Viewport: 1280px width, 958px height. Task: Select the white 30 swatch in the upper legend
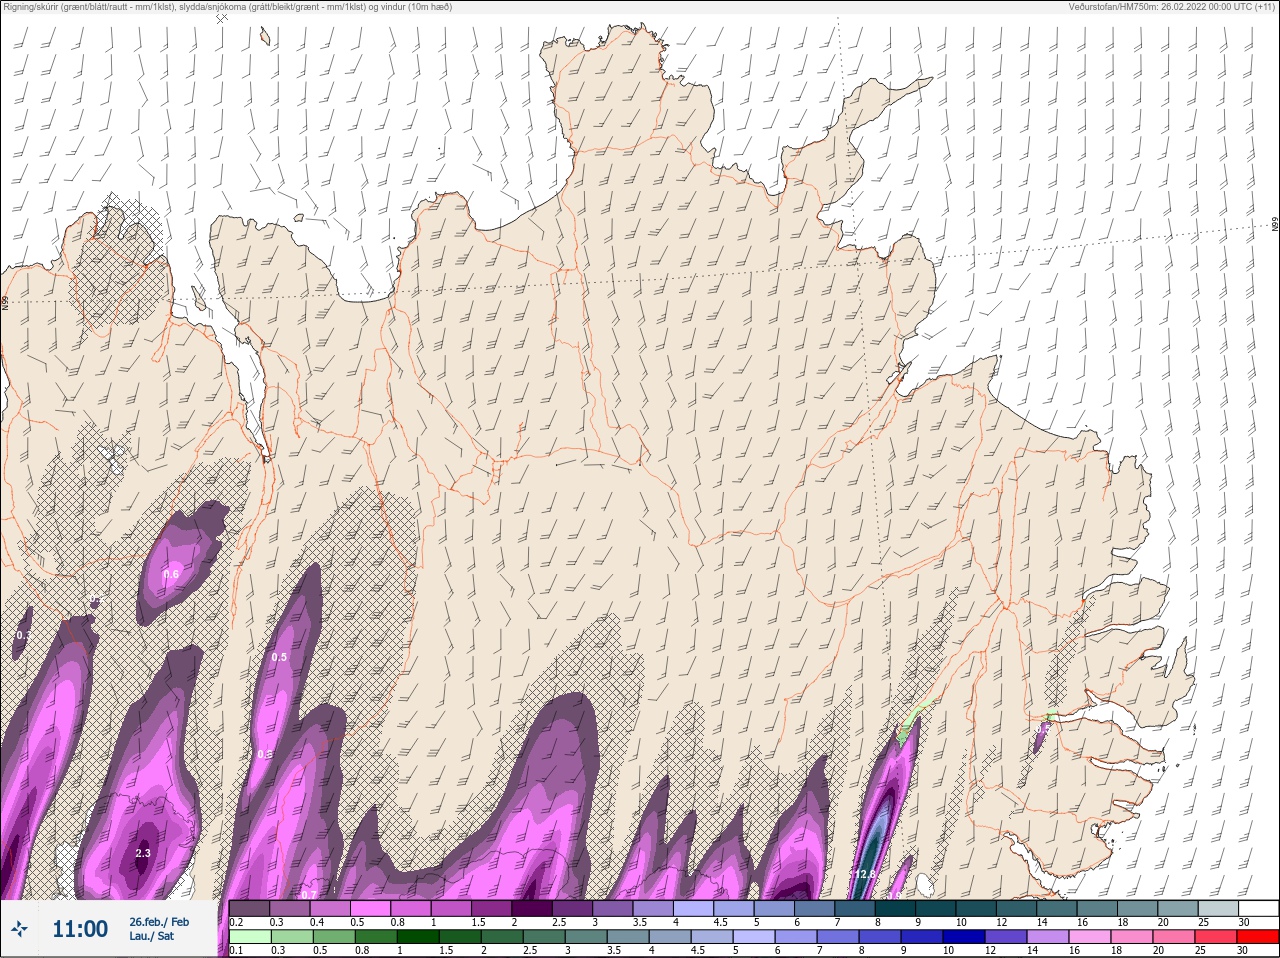pos(1258,908)
